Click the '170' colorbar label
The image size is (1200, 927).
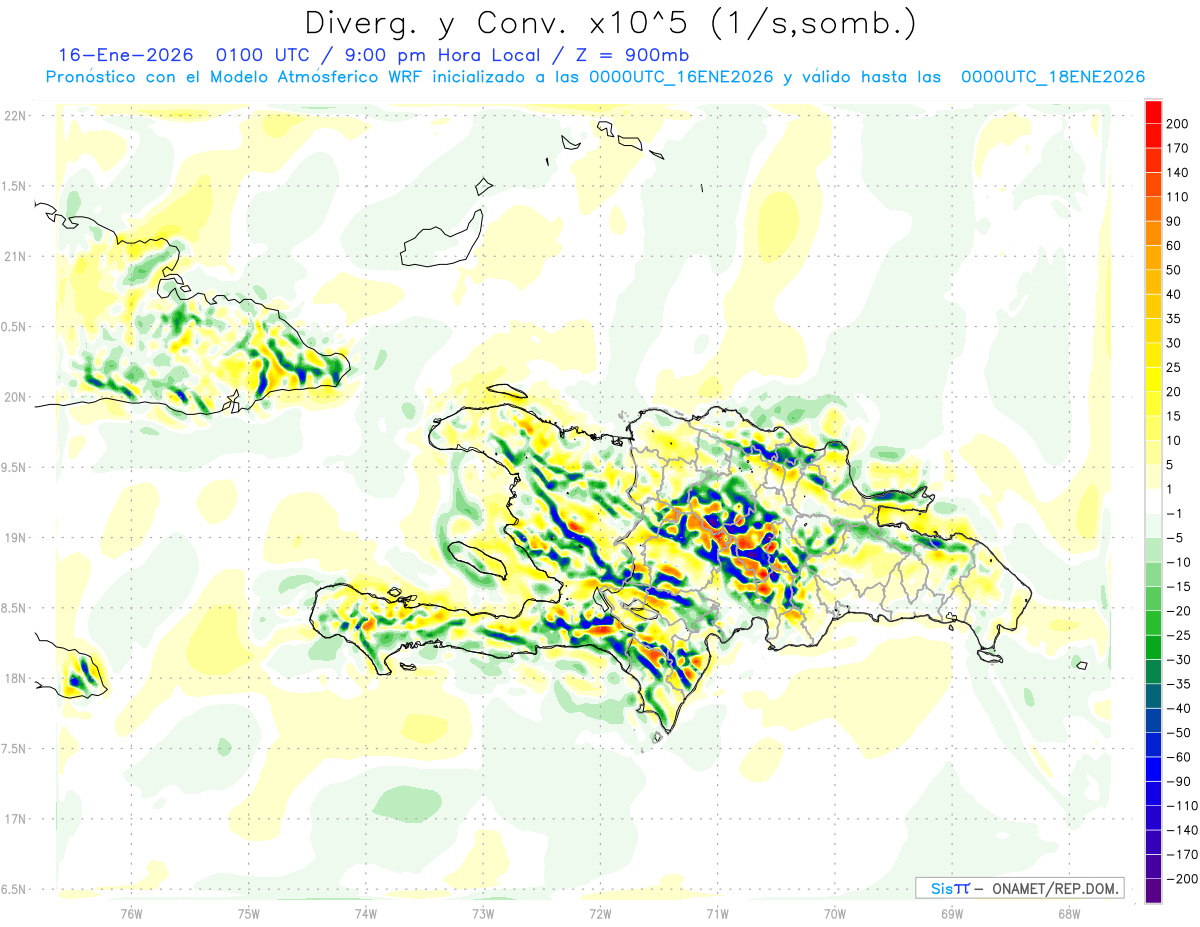1178,148
